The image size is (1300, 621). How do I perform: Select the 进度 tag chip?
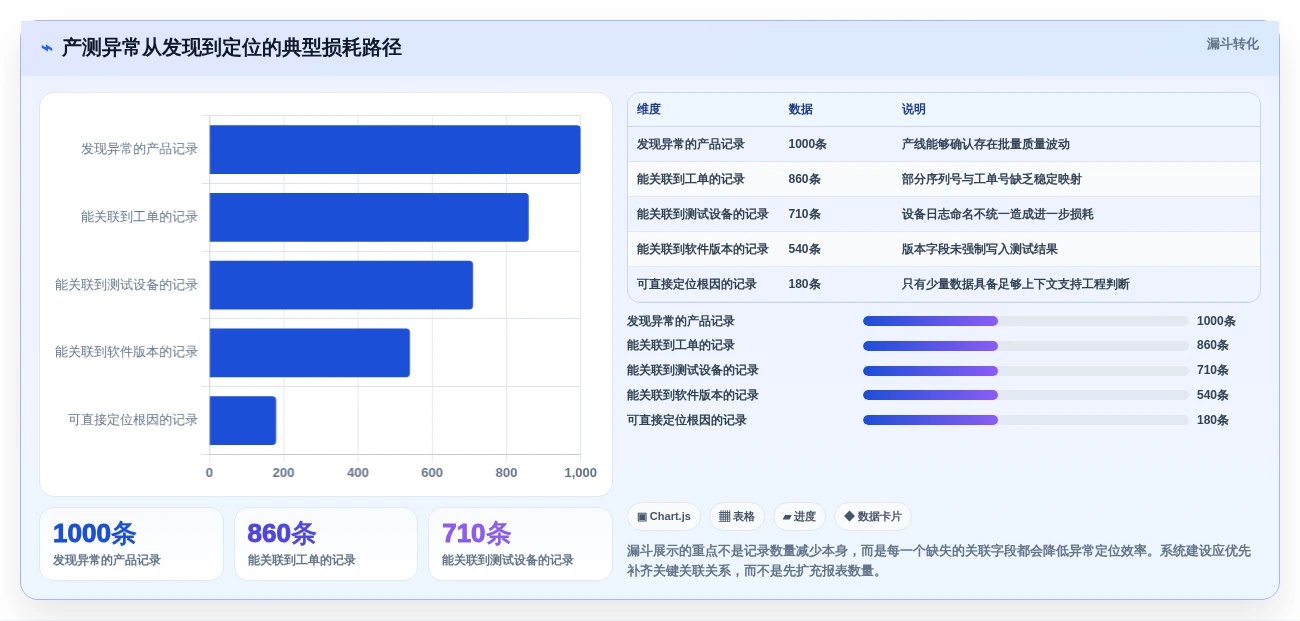click(x=799, y=516)
